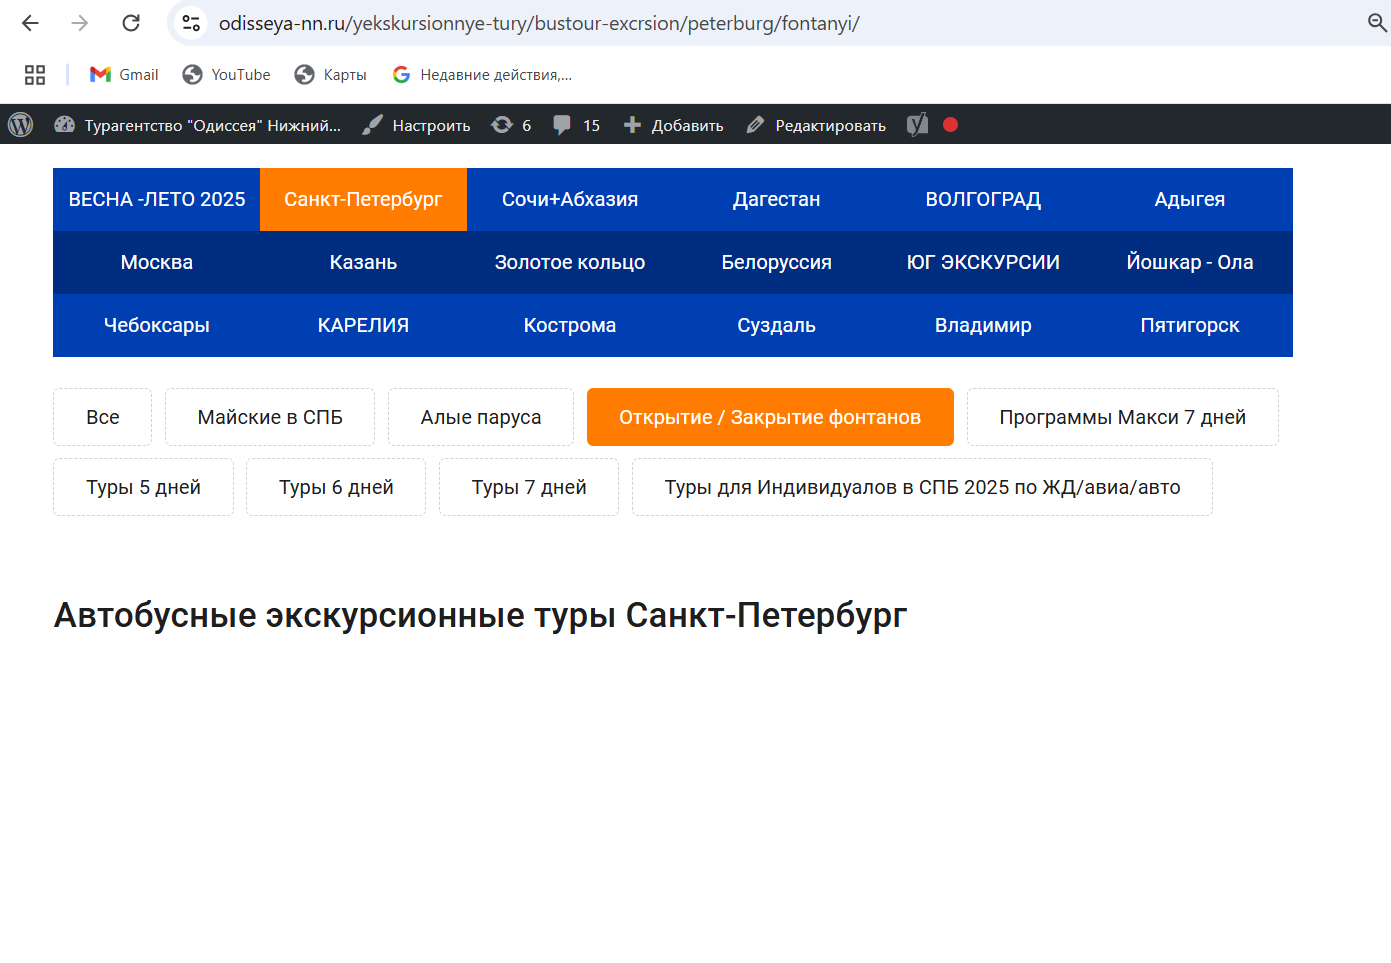
Task: Filter by Туры 7 дней
Action: pyautogui.click(x=529, y=487)
